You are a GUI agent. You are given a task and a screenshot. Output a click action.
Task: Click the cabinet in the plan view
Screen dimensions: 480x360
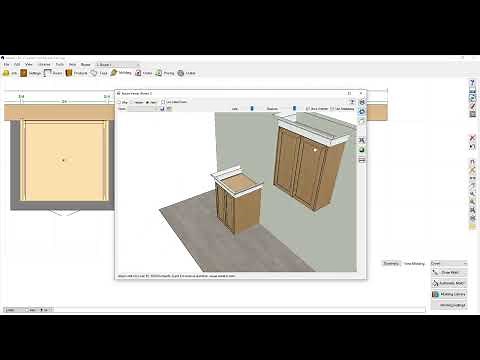click(x=64, y=161)
